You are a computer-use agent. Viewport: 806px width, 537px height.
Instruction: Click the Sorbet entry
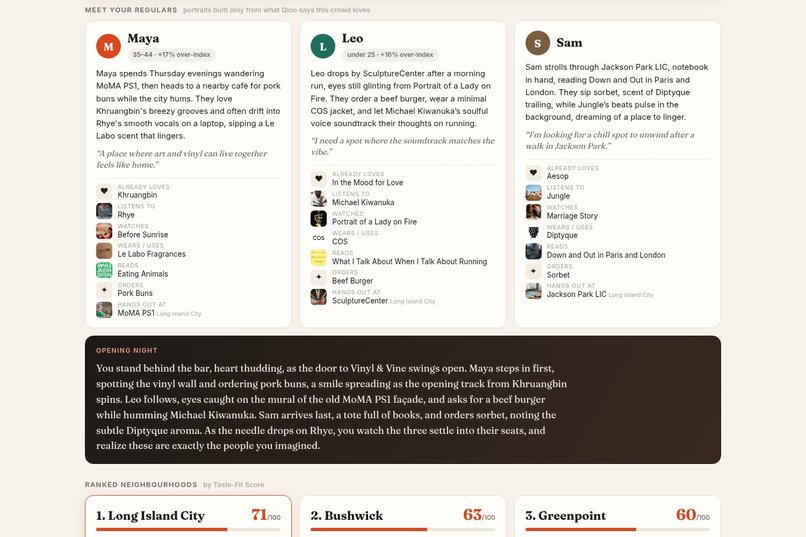558,274
